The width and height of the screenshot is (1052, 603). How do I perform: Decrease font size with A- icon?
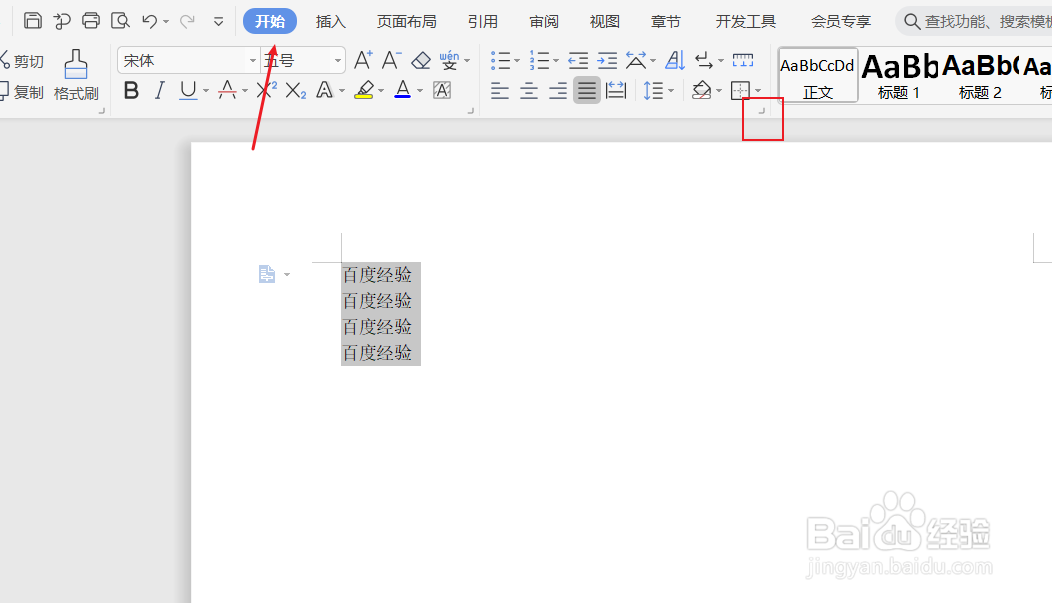392,60
